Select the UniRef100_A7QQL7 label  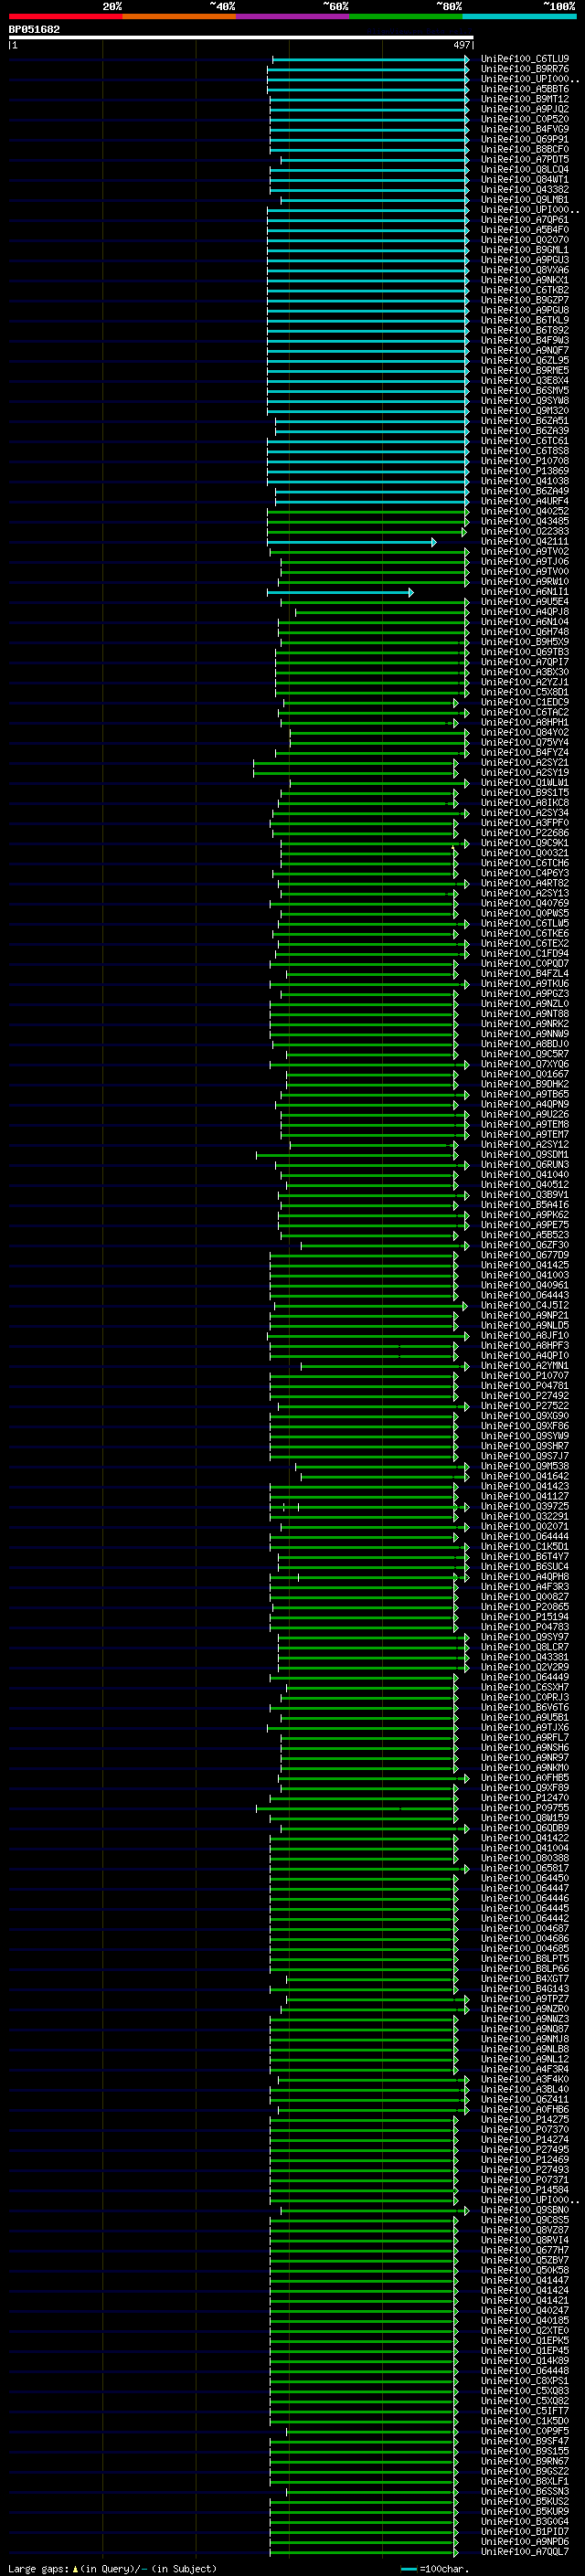click(524, 2551)
